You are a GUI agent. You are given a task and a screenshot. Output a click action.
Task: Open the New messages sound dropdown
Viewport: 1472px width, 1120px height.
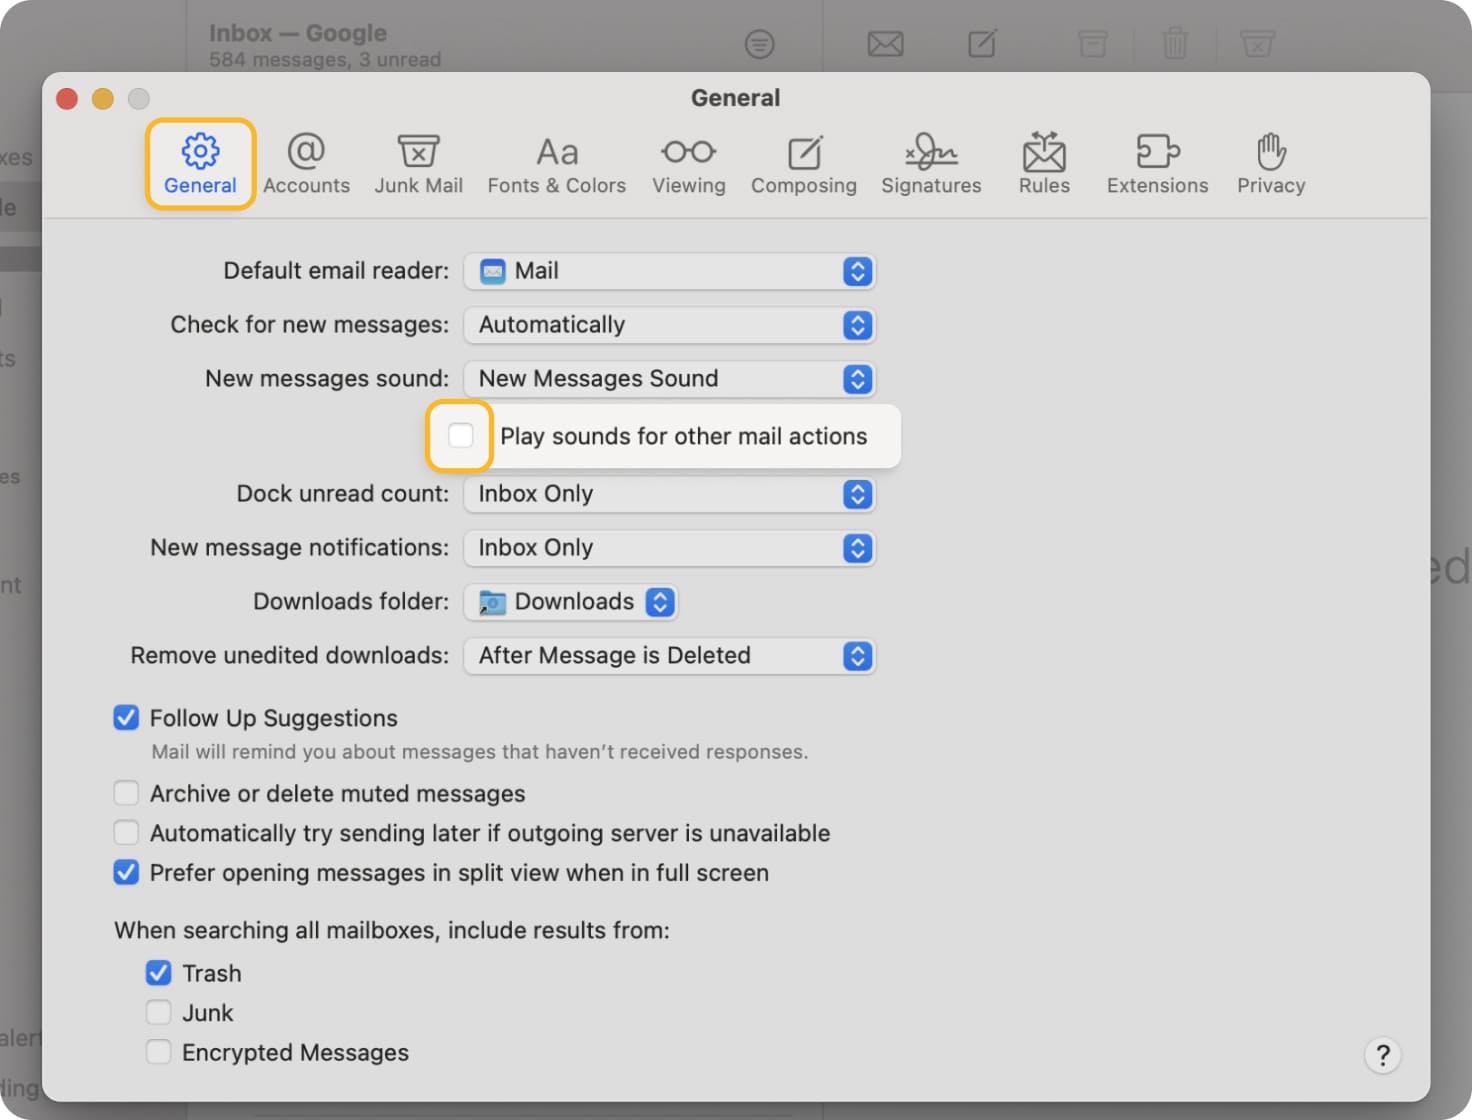pos(669,379)
